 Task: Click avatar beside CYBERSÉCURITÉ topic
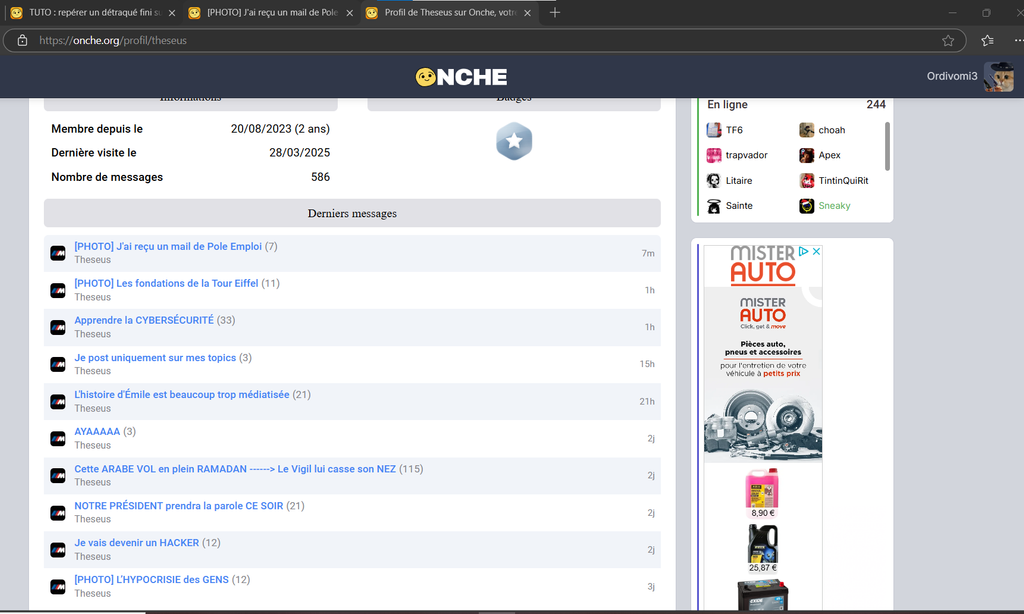click(58, 327)
